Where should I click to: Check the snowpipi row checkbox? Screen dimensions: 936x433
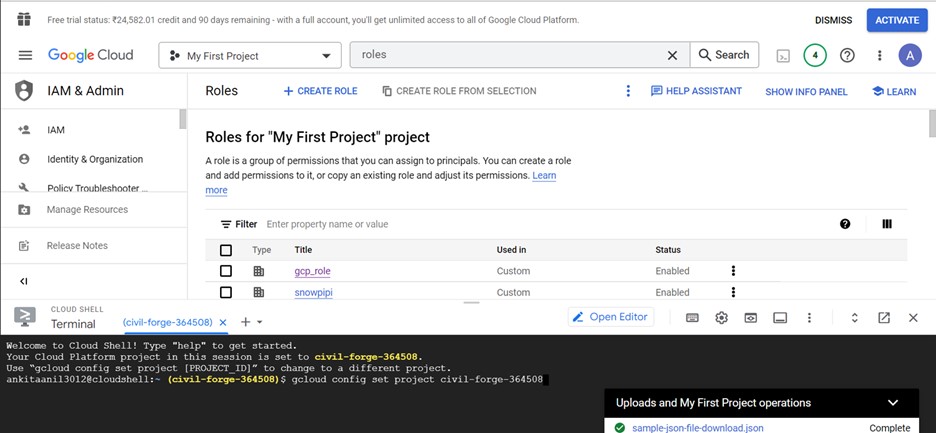(226, 292)
